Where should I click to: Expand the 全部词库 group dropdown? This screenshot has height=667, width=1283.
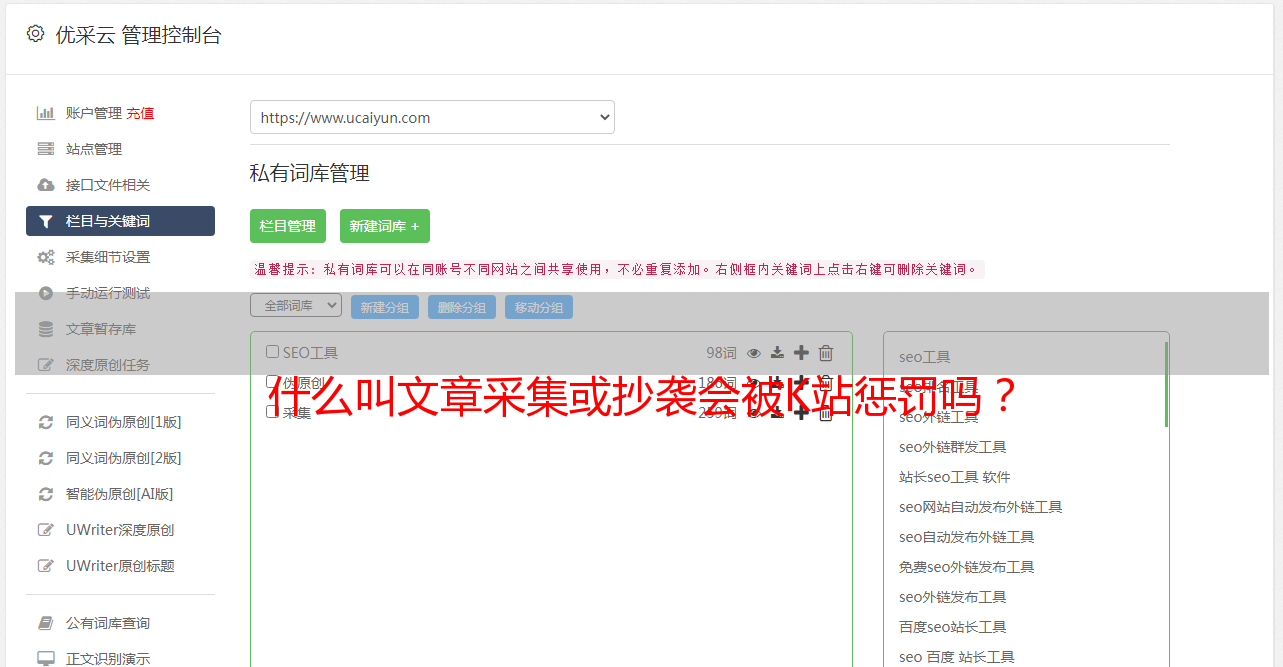point(296,306)
